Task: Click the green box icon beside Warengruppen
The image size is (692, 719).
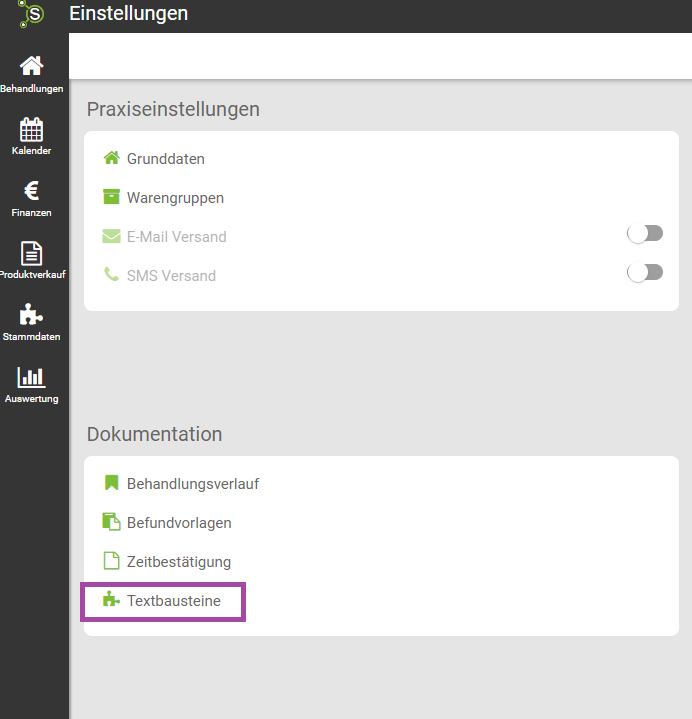Action: (111, 197)
